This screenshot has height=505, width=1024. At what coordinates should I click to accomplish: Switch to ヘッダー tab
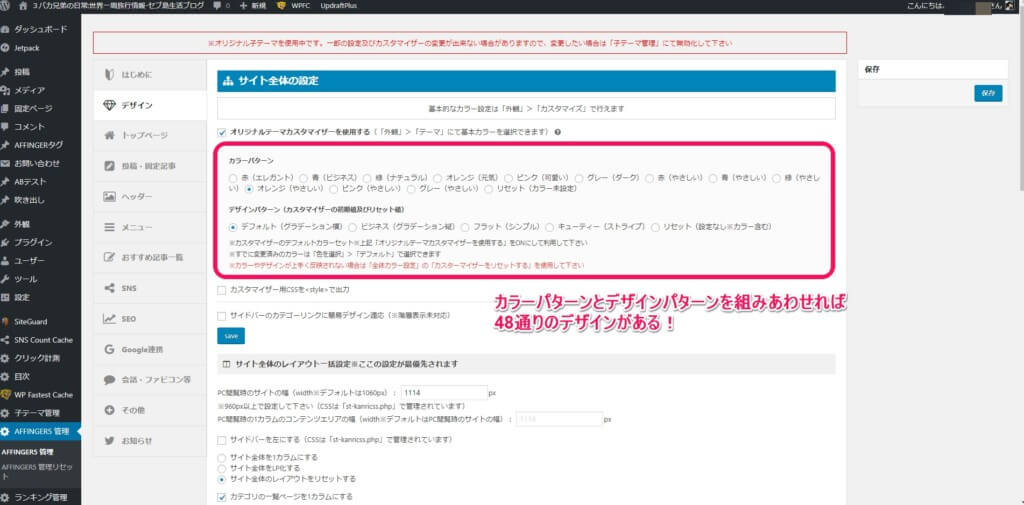150,197
